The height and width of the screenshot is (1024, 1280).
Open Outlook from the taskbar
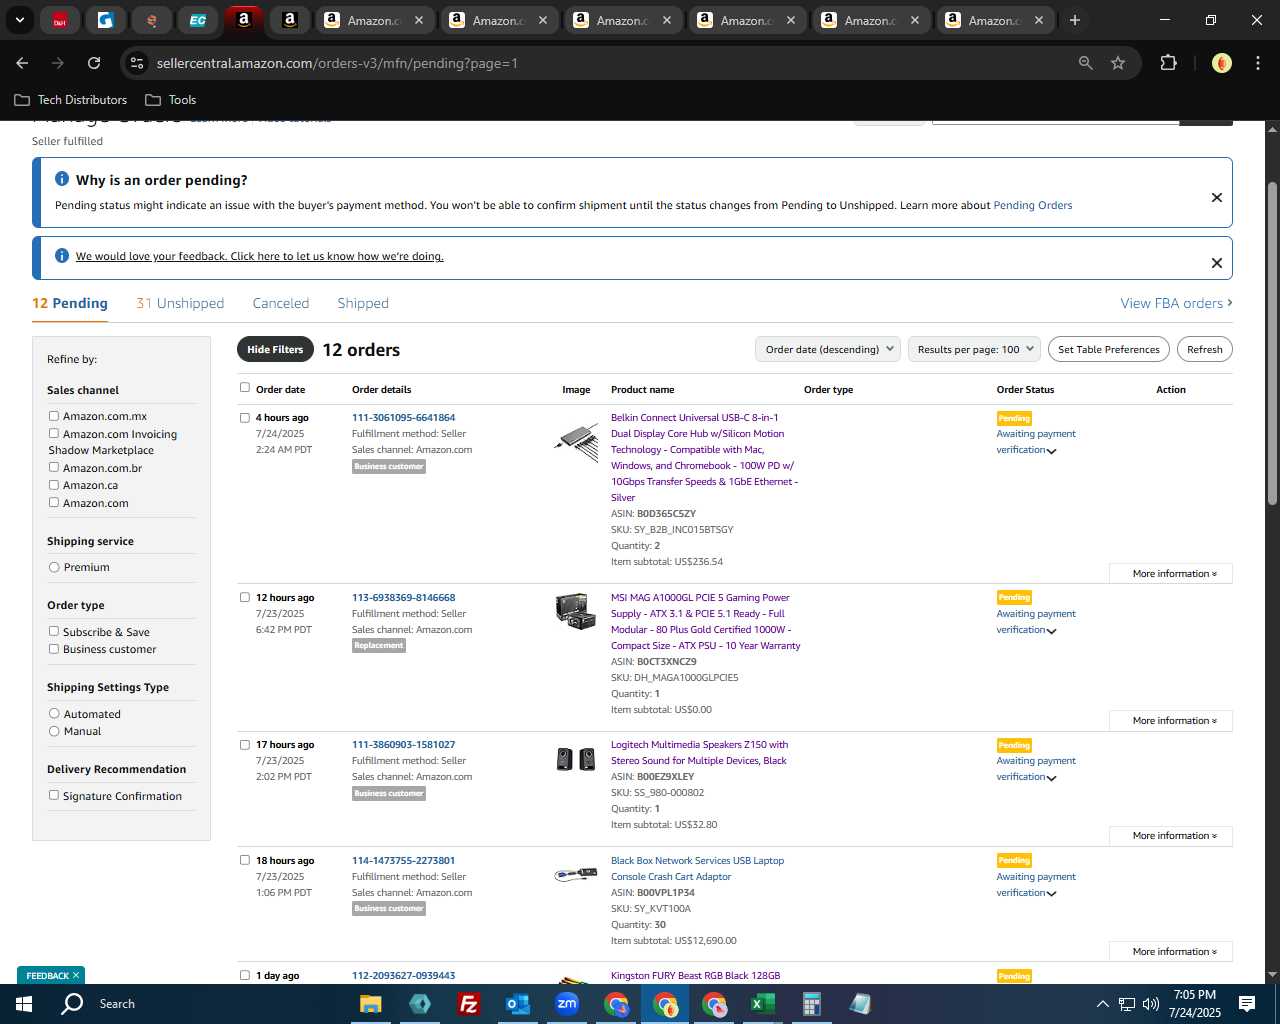point(517,1004)
